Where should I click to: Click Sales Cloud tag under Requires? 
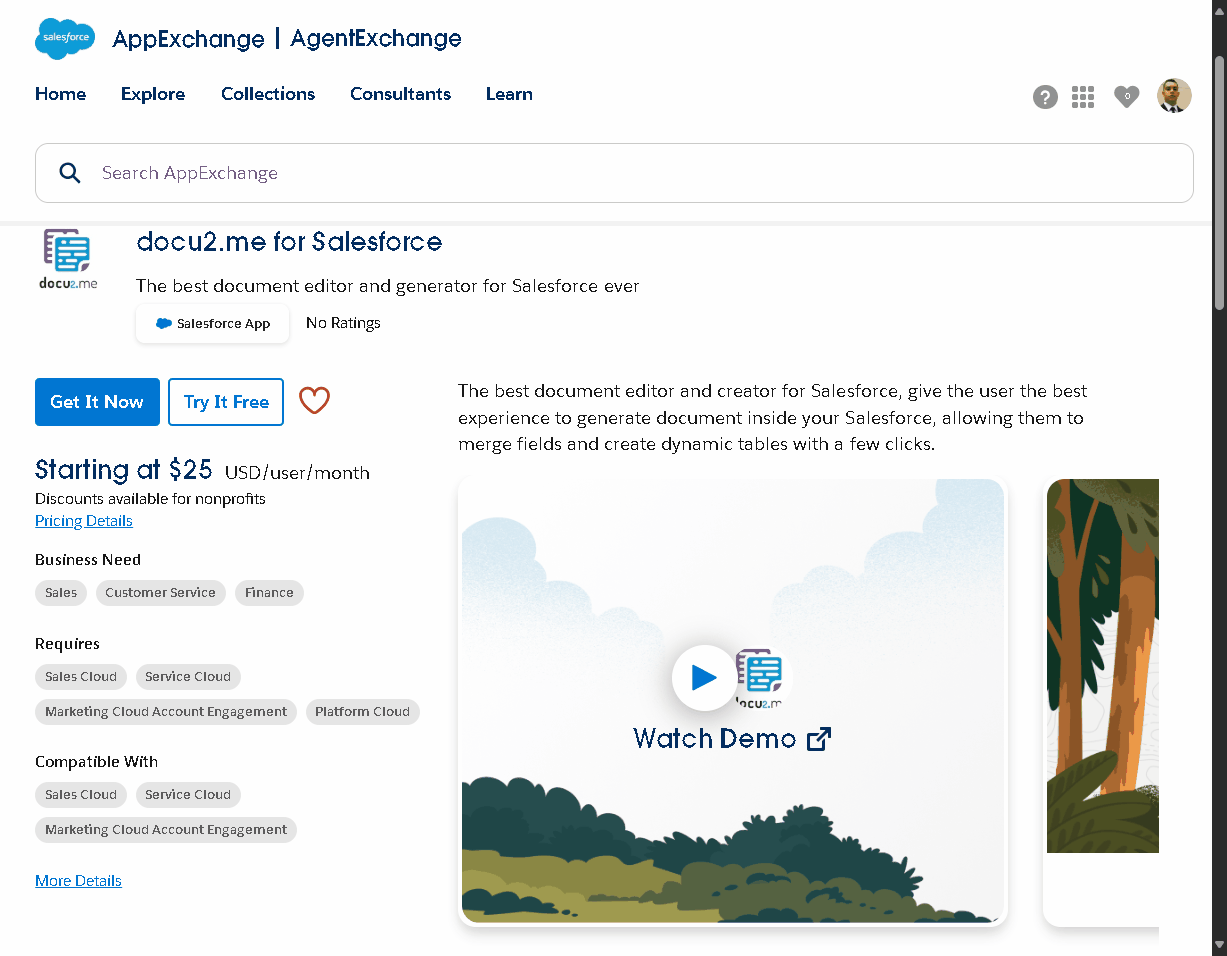[x=81, y=677]
